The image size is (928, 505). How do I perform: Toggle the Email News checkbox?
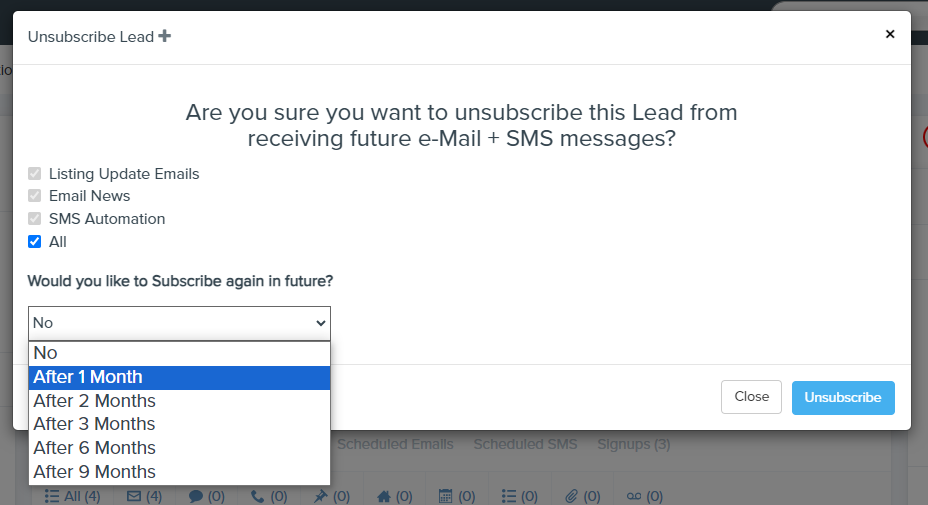[x=35, y=196]
